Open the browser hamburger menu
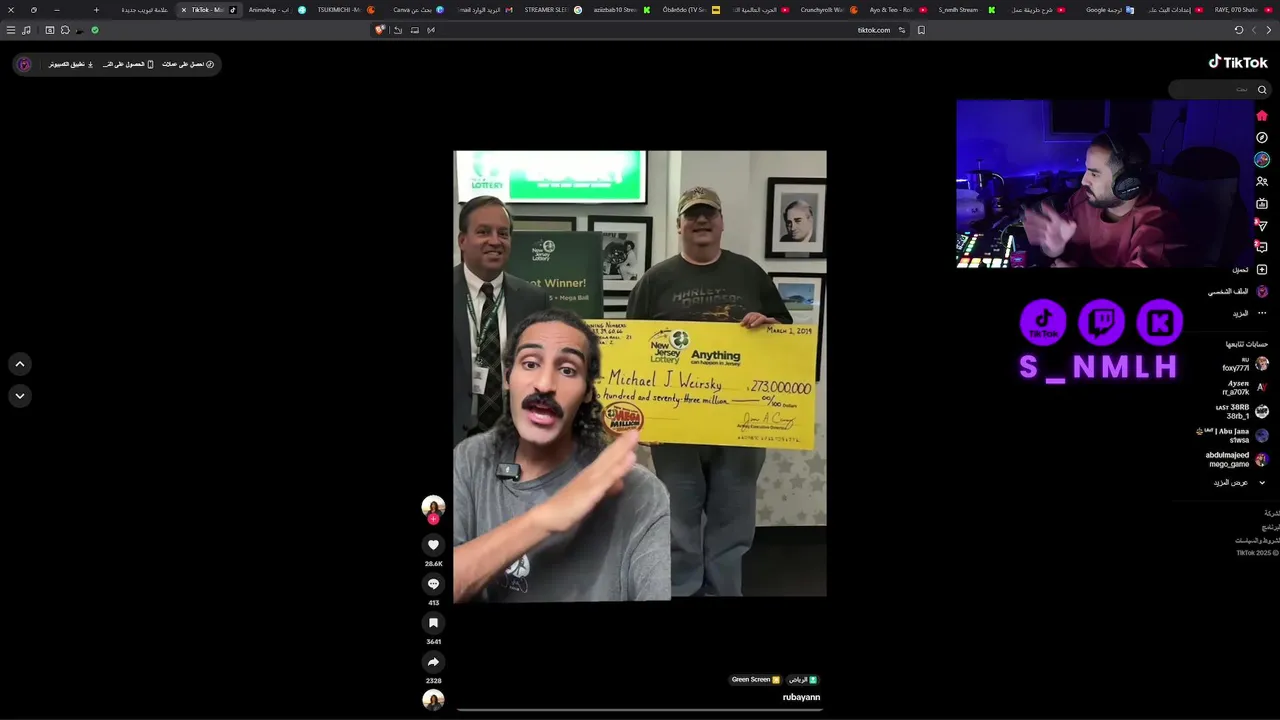The image size is (1280, 720). (x=11, y=30)
